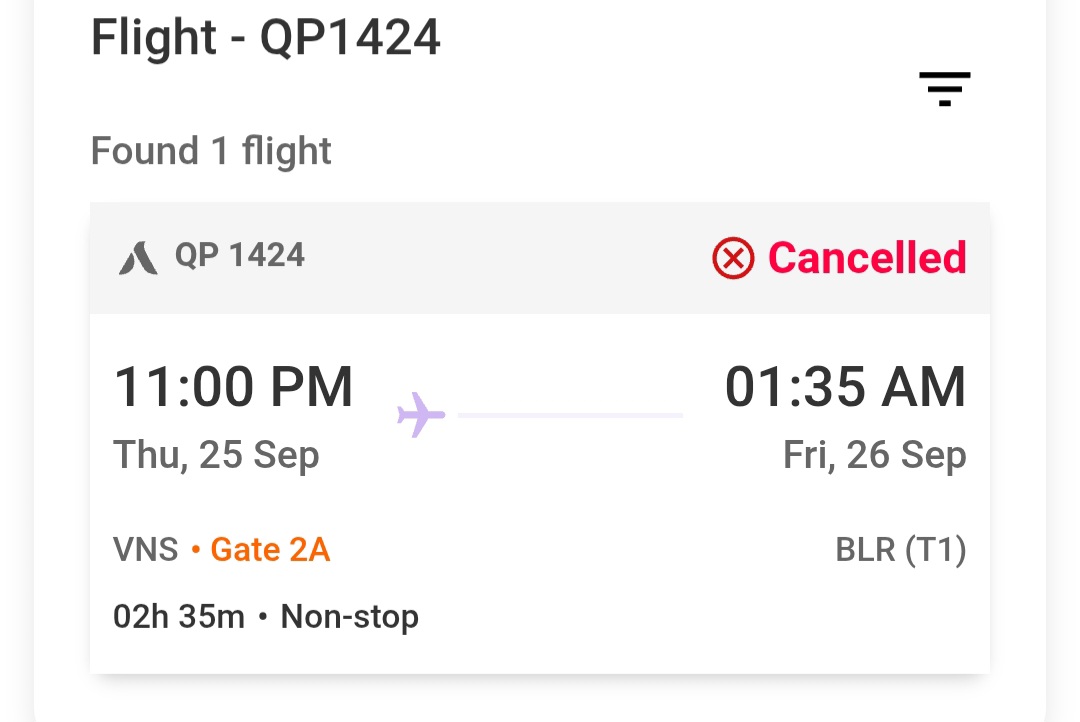Click the Found 1 flight heading
The height and width of the screenshot is (722, 1080).
pos(210,151)
